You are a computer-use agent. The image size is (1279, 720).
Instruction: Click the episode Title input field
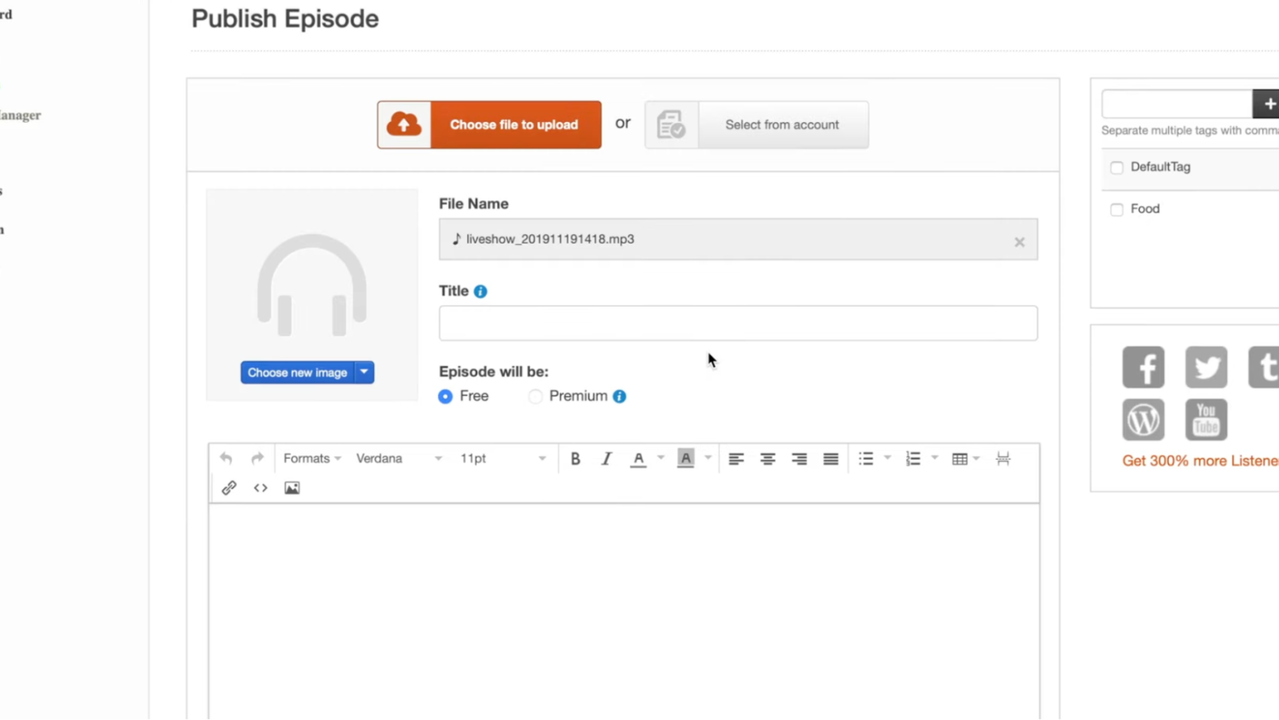[738, 324]
